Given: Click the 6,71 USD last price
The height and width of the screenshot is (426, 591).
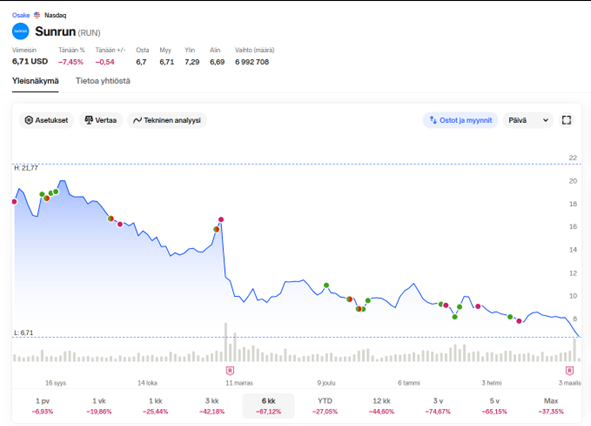Looking at the screenshot, I should click(30, 61).
